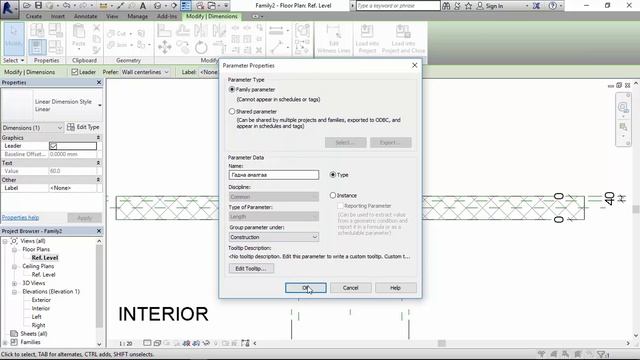Collapse the Elevations (Elevation 1) node
The width and height of the screenshot is (640, 360).
tap(14, 292)
